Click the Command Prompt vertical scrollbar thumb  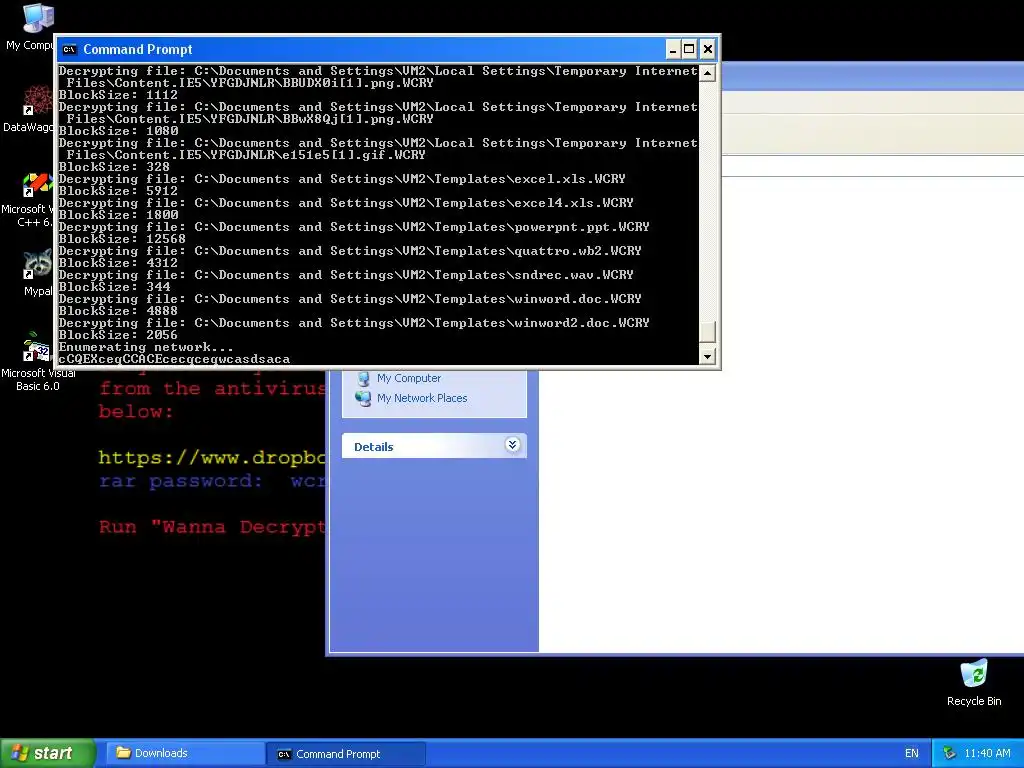pyautogui.click(x=707, y=332)
